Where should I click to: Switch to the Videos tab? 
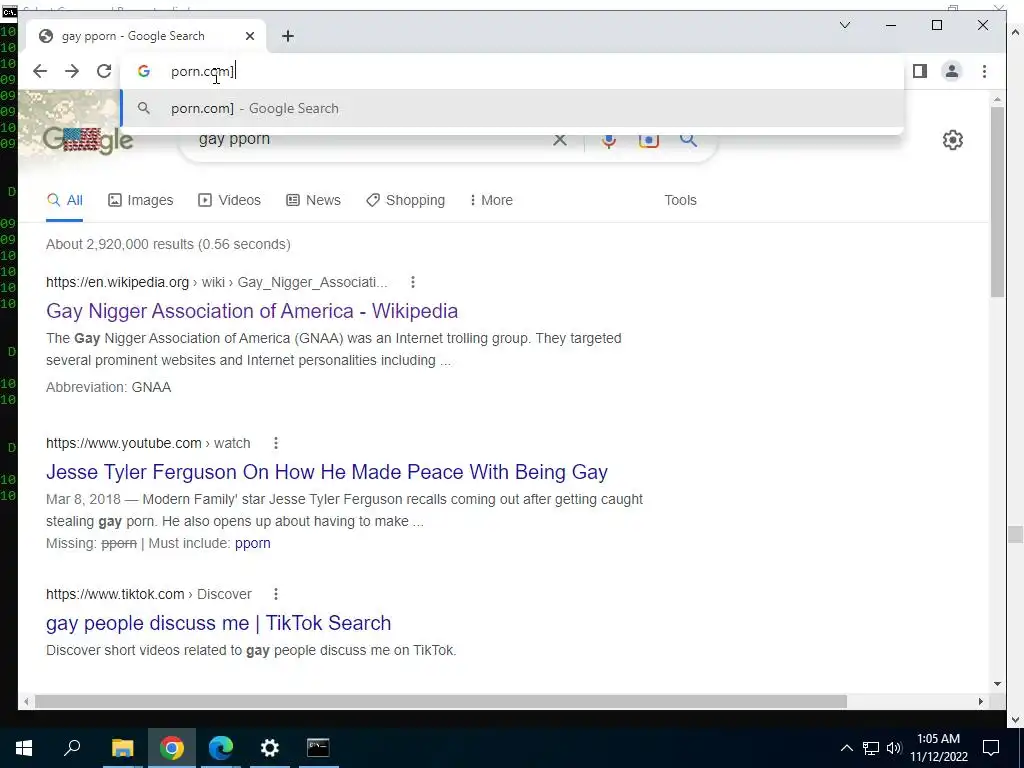point(229,200)
